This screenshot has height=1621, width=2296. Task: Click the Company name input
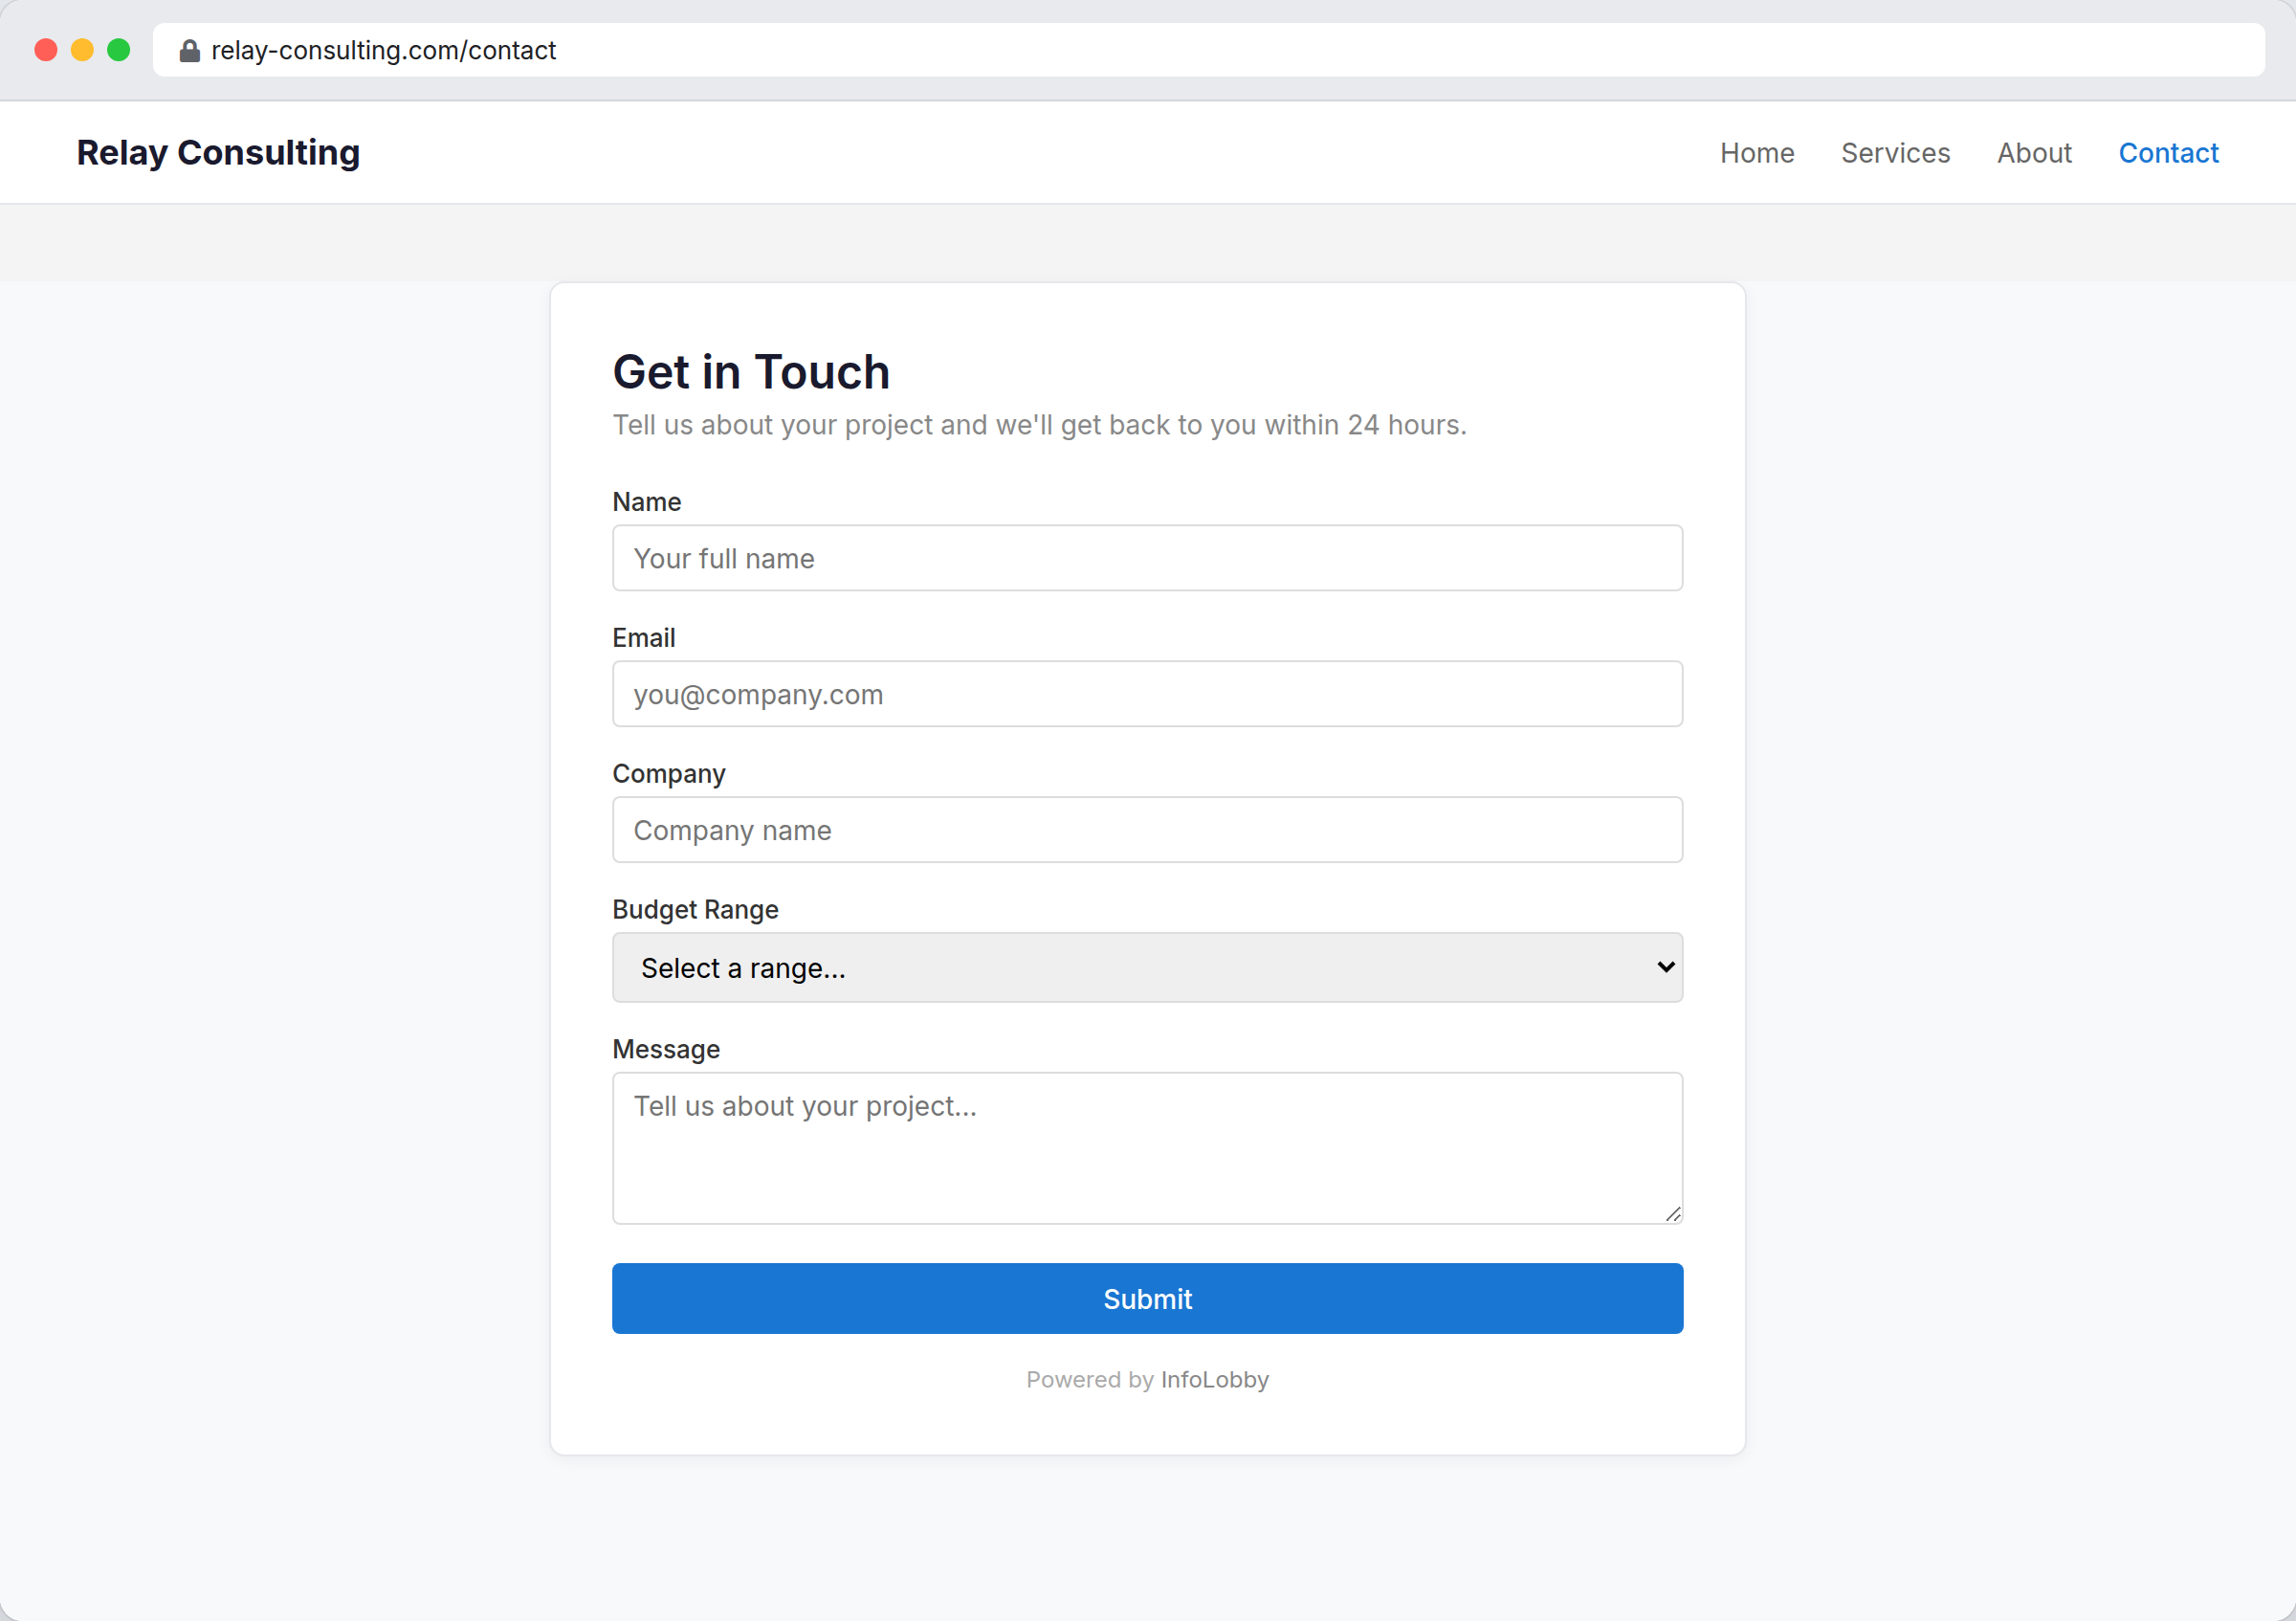tap(1147, 830)
